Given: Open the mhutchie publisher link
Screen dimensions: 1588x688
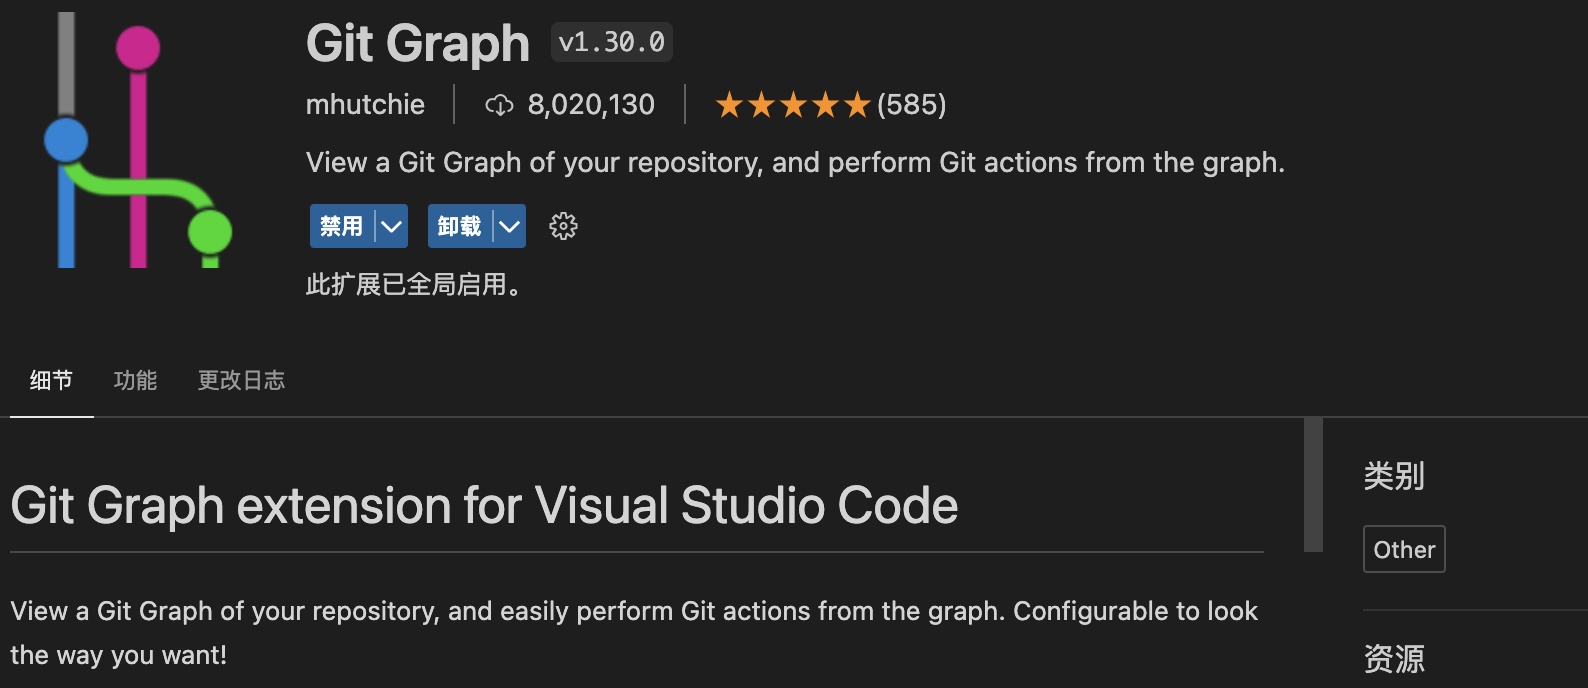Looking at the screenshot, I should click(365, 105).
